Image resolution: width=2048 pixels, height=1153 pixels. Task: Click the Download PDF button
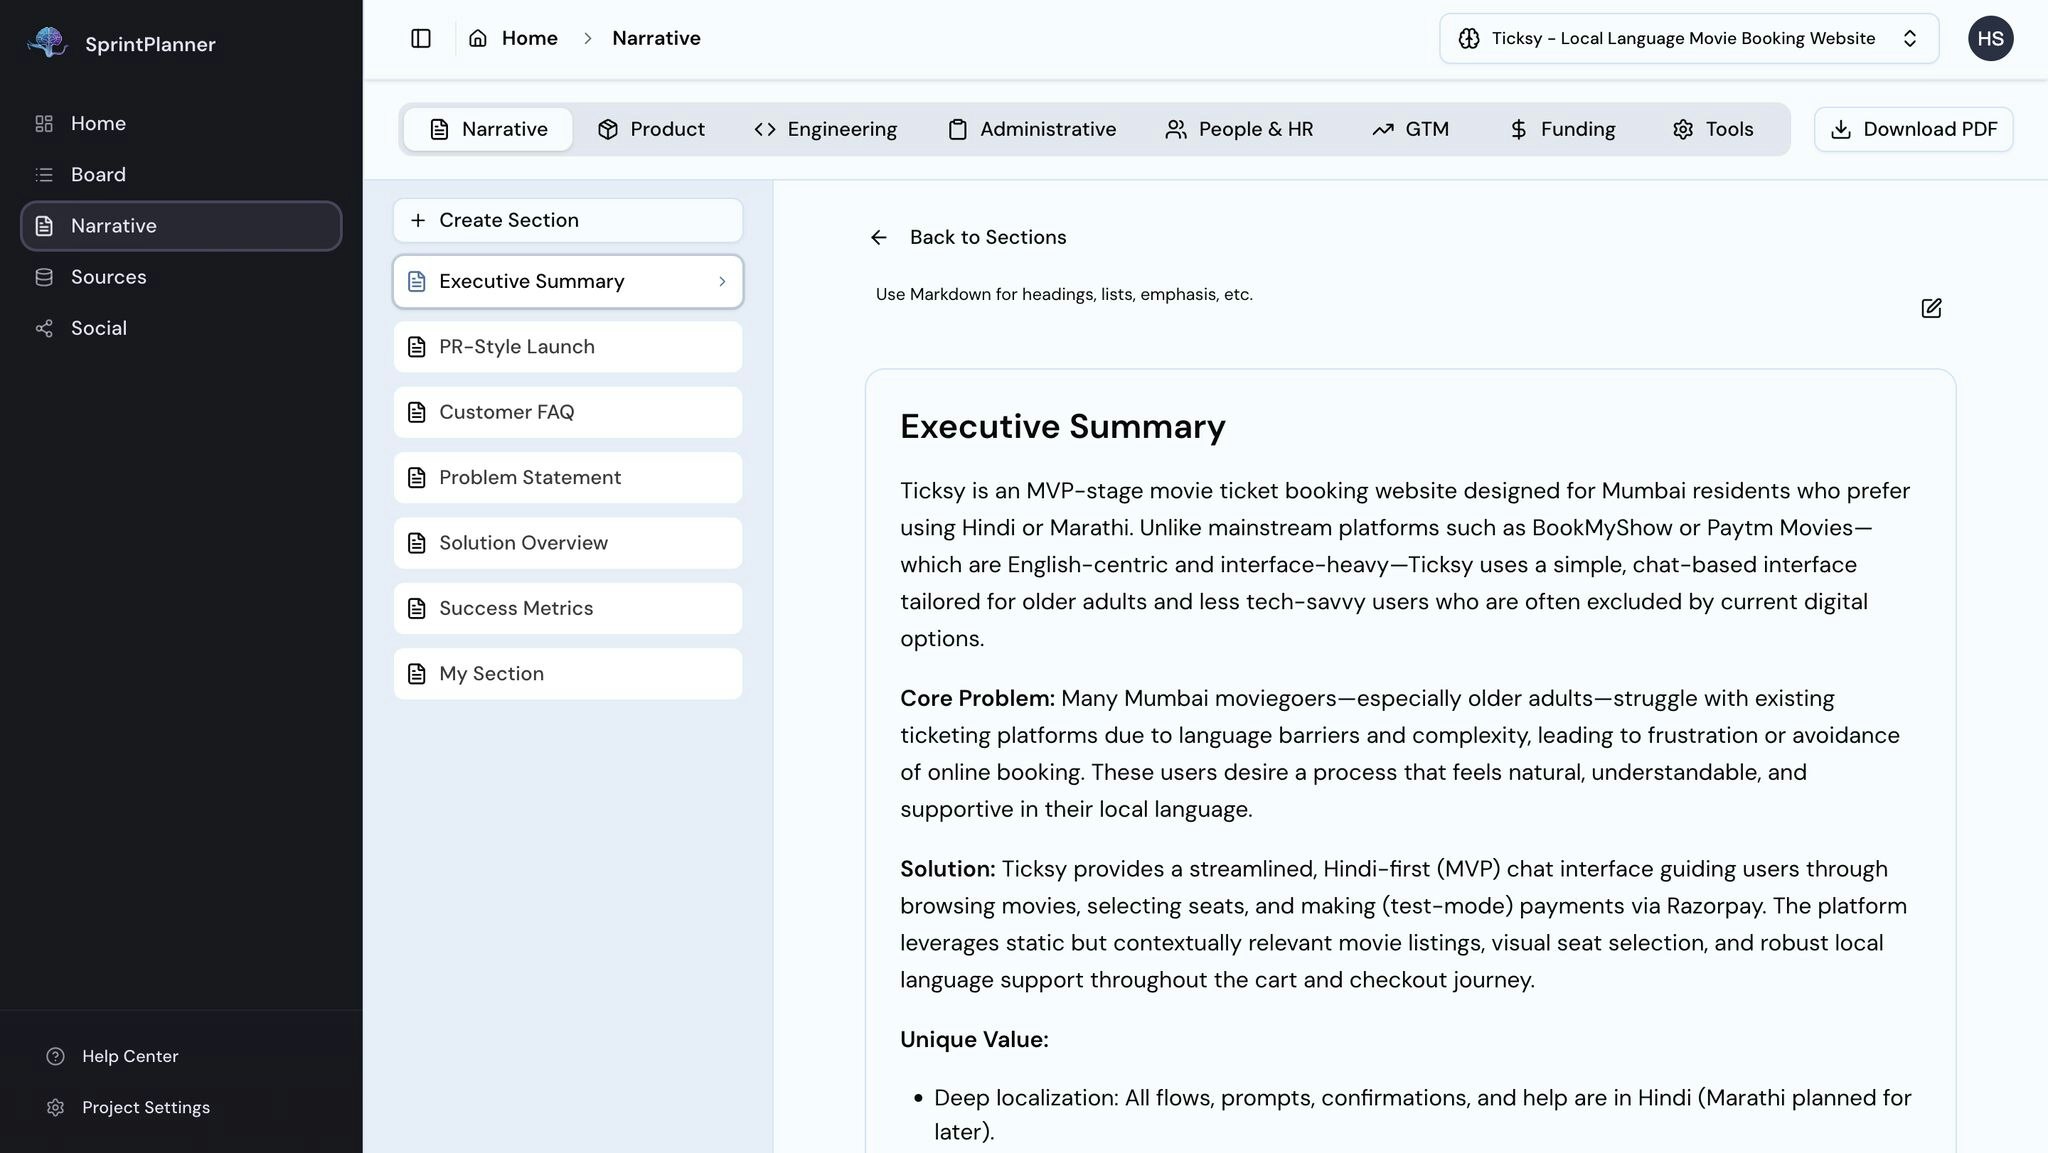click(1913, 129)
